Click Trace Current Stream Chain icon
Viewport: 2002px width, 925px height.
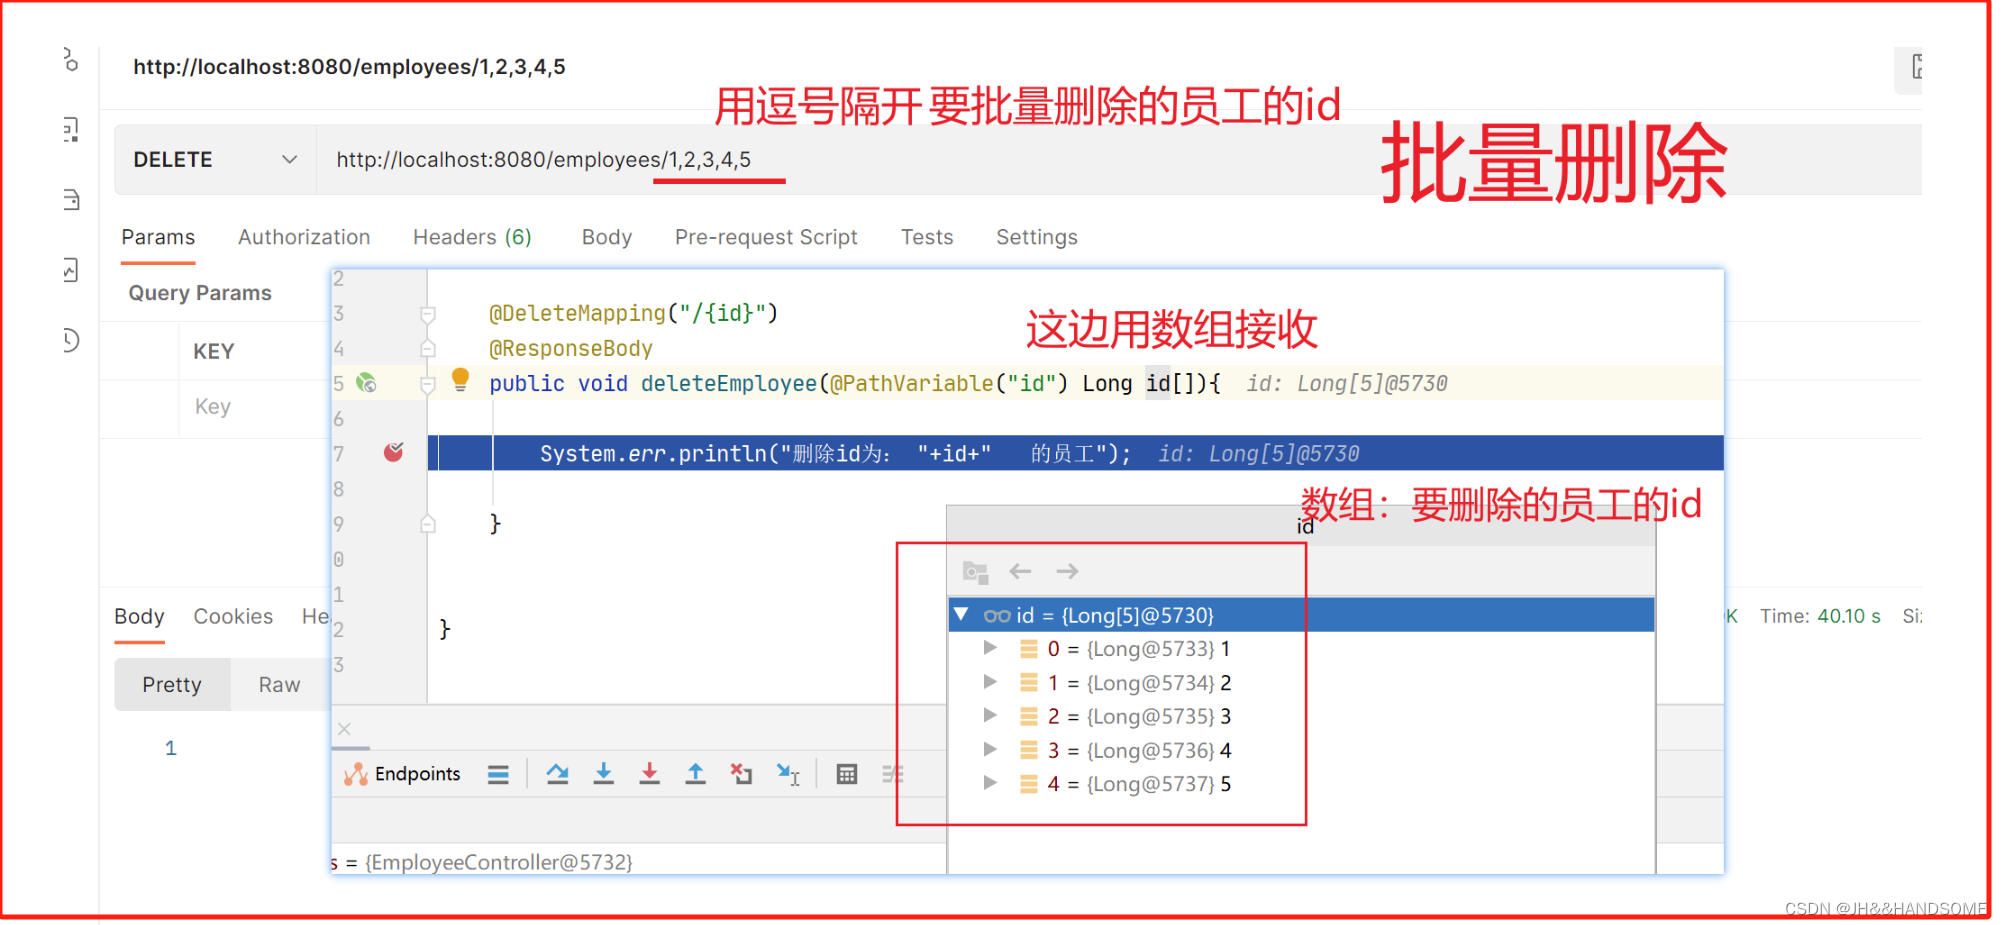893,774
